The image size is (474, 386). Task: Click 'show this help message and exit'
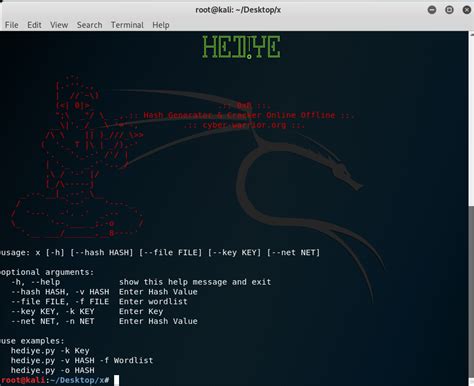pyautogui.click(x=195, y=282)
